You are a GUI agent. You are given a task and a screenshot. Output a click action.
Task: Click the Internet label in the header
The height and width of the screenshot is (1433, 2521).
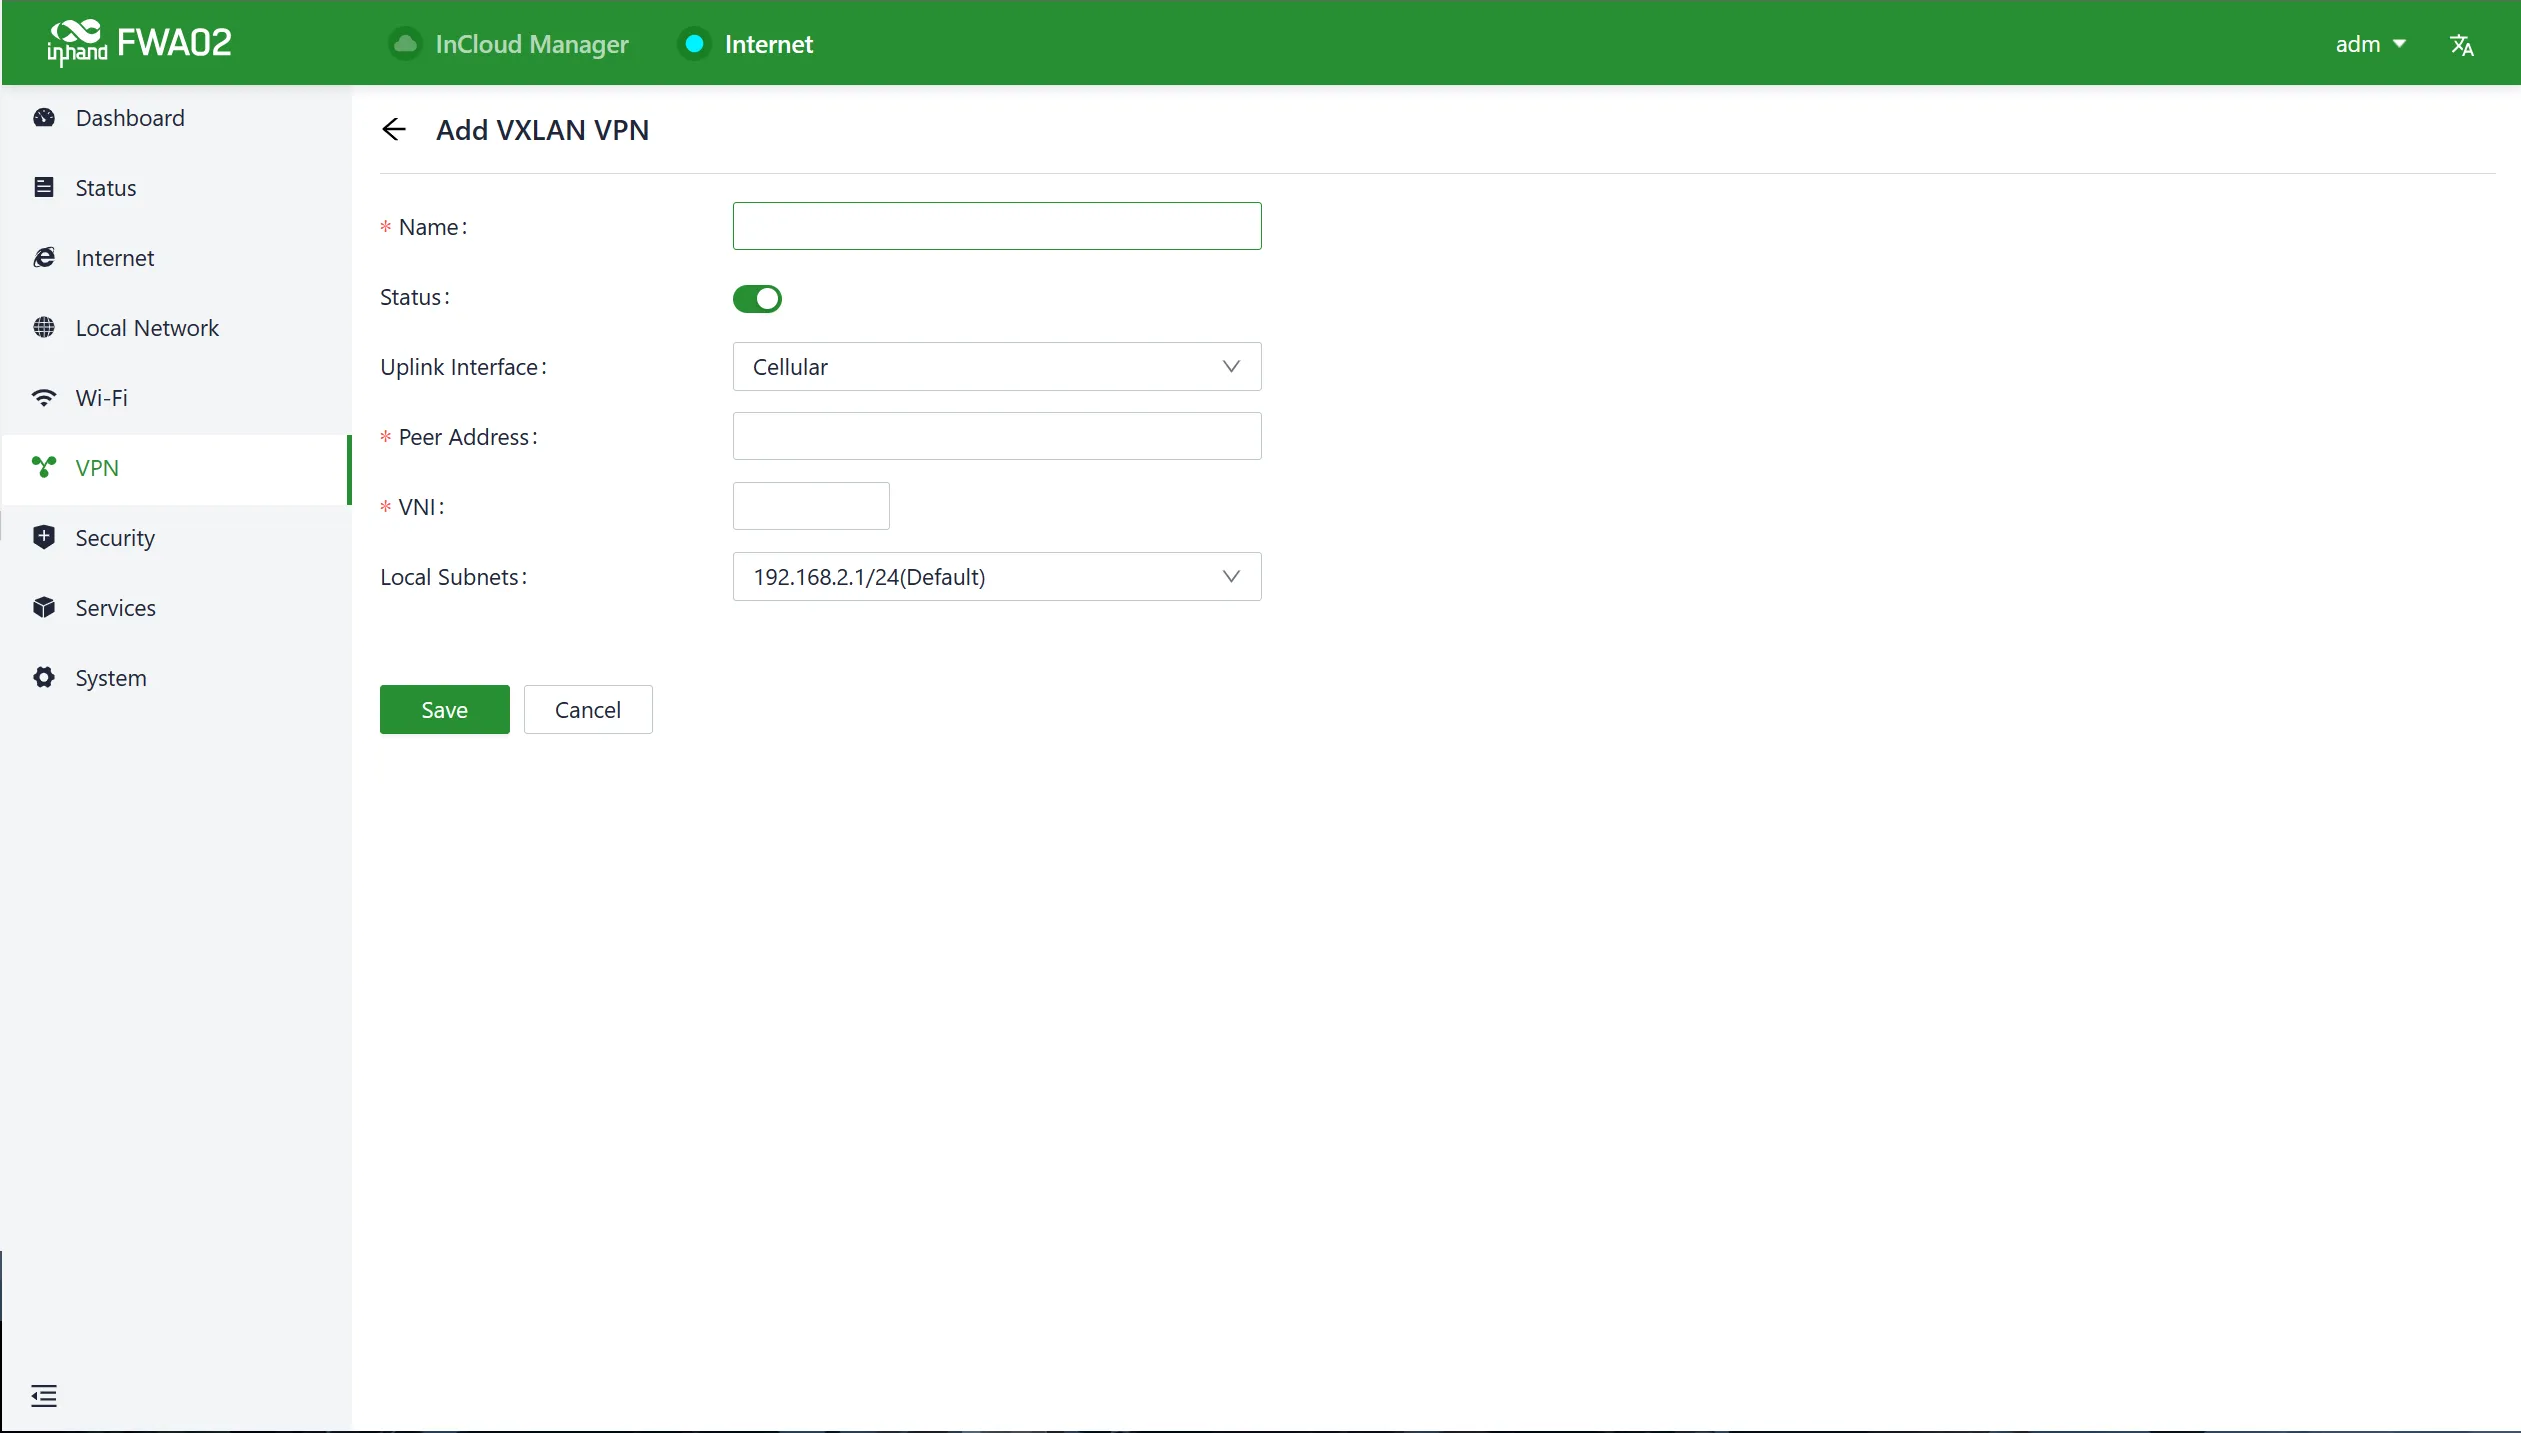(x=768, y=44)
